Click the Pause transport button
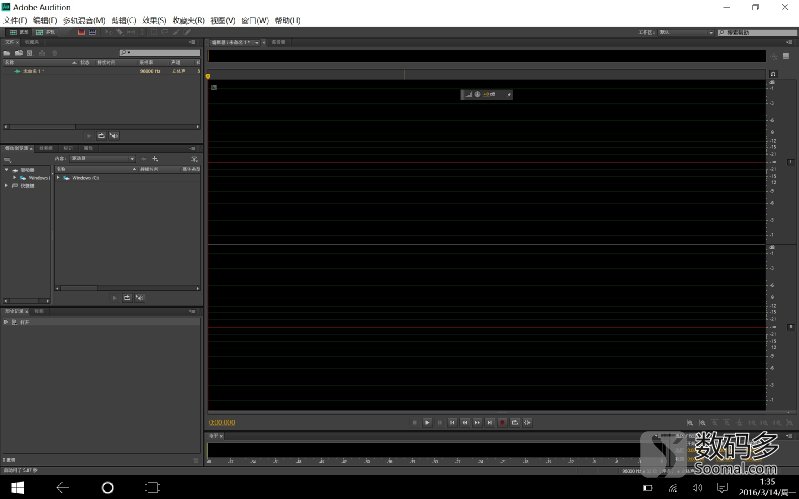This screenshot has height=499, width=799. [440, 423]
